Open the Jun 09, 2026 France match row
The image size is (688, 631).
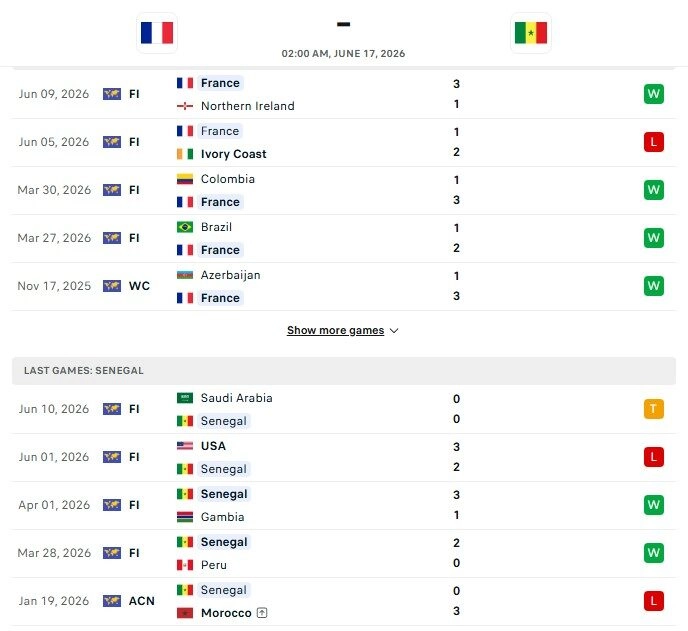[344, 94]
